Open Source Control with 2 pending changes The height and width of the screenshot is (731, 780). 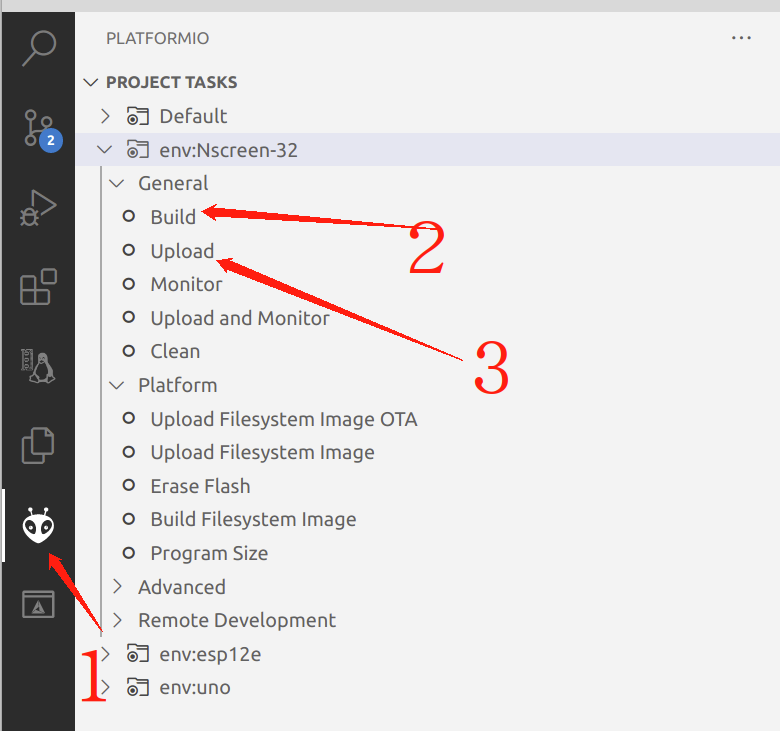click(38, 128)
